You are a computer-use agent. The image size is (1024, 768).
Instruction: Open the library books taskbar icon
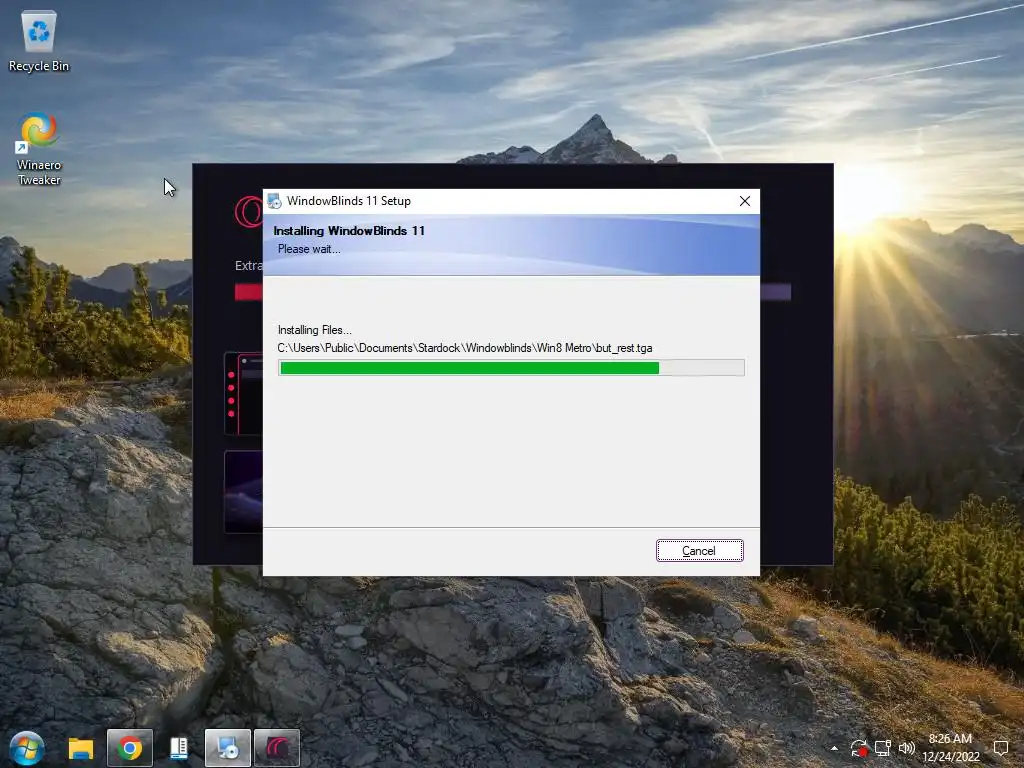click(178, 748)
